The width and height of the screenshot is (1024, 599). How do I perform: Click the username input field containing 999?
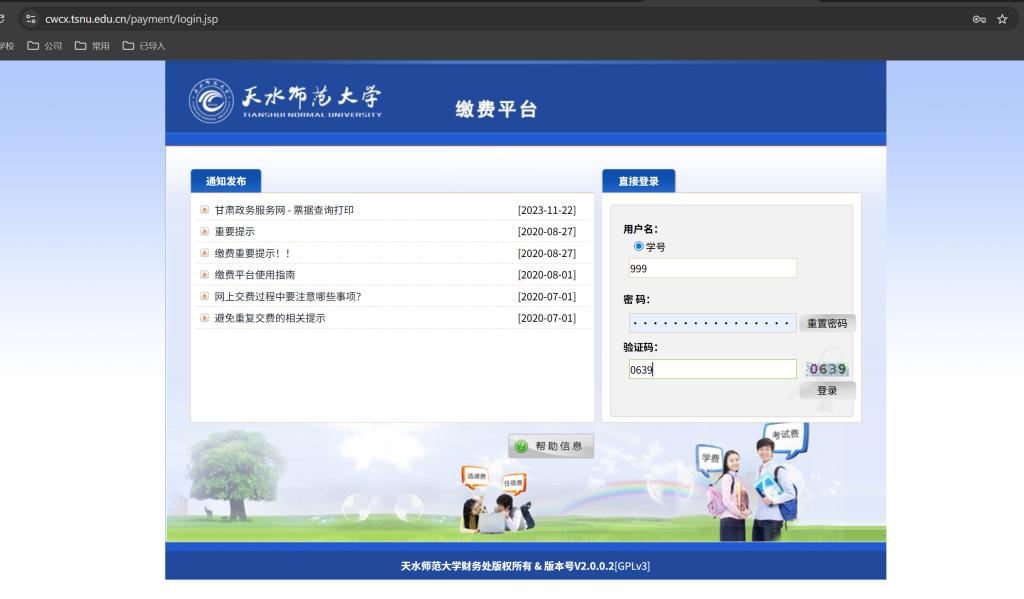click(x=712, y=268)
